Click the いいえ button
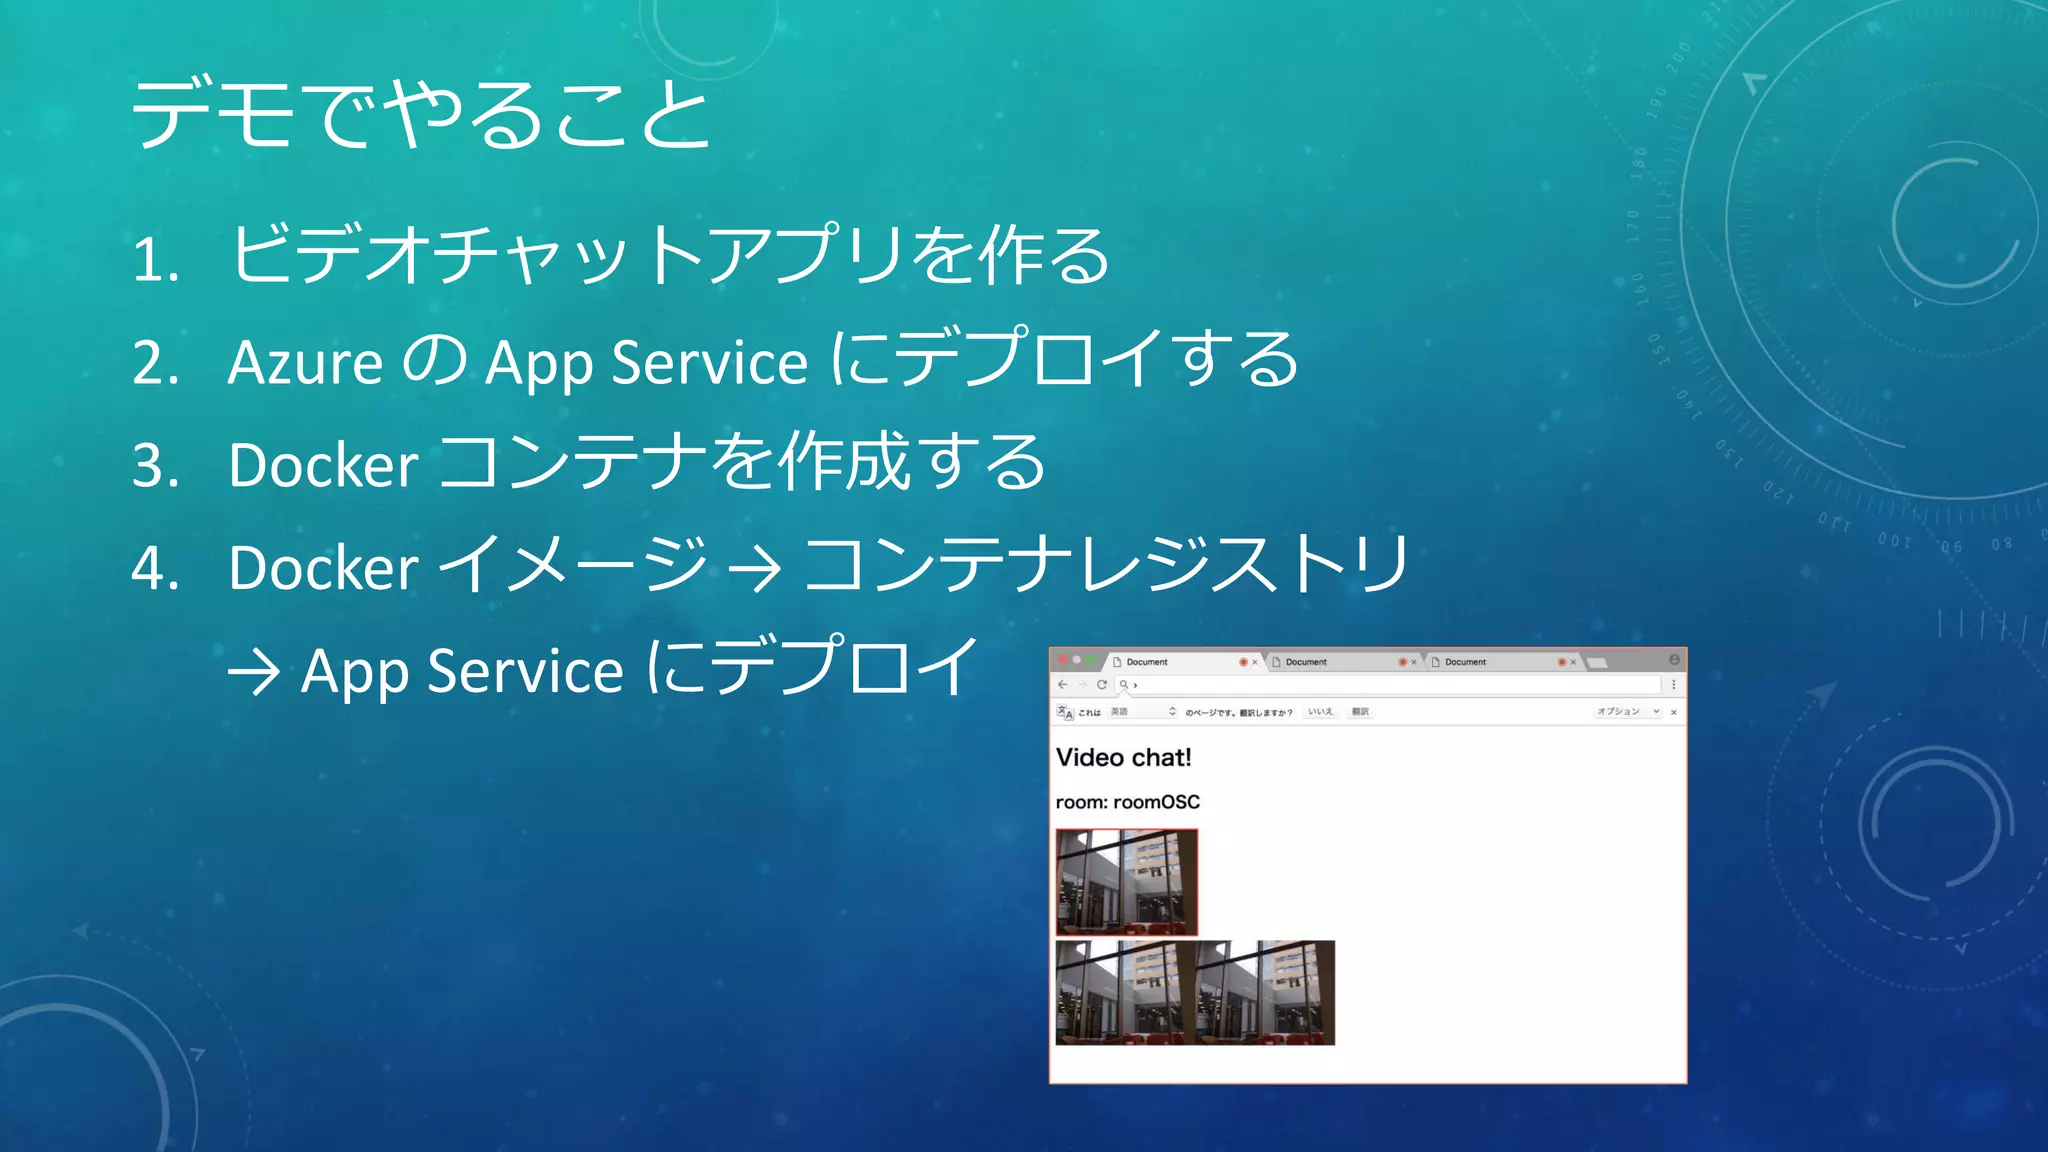The image size is (2048, 1152). pos(1320,712)
